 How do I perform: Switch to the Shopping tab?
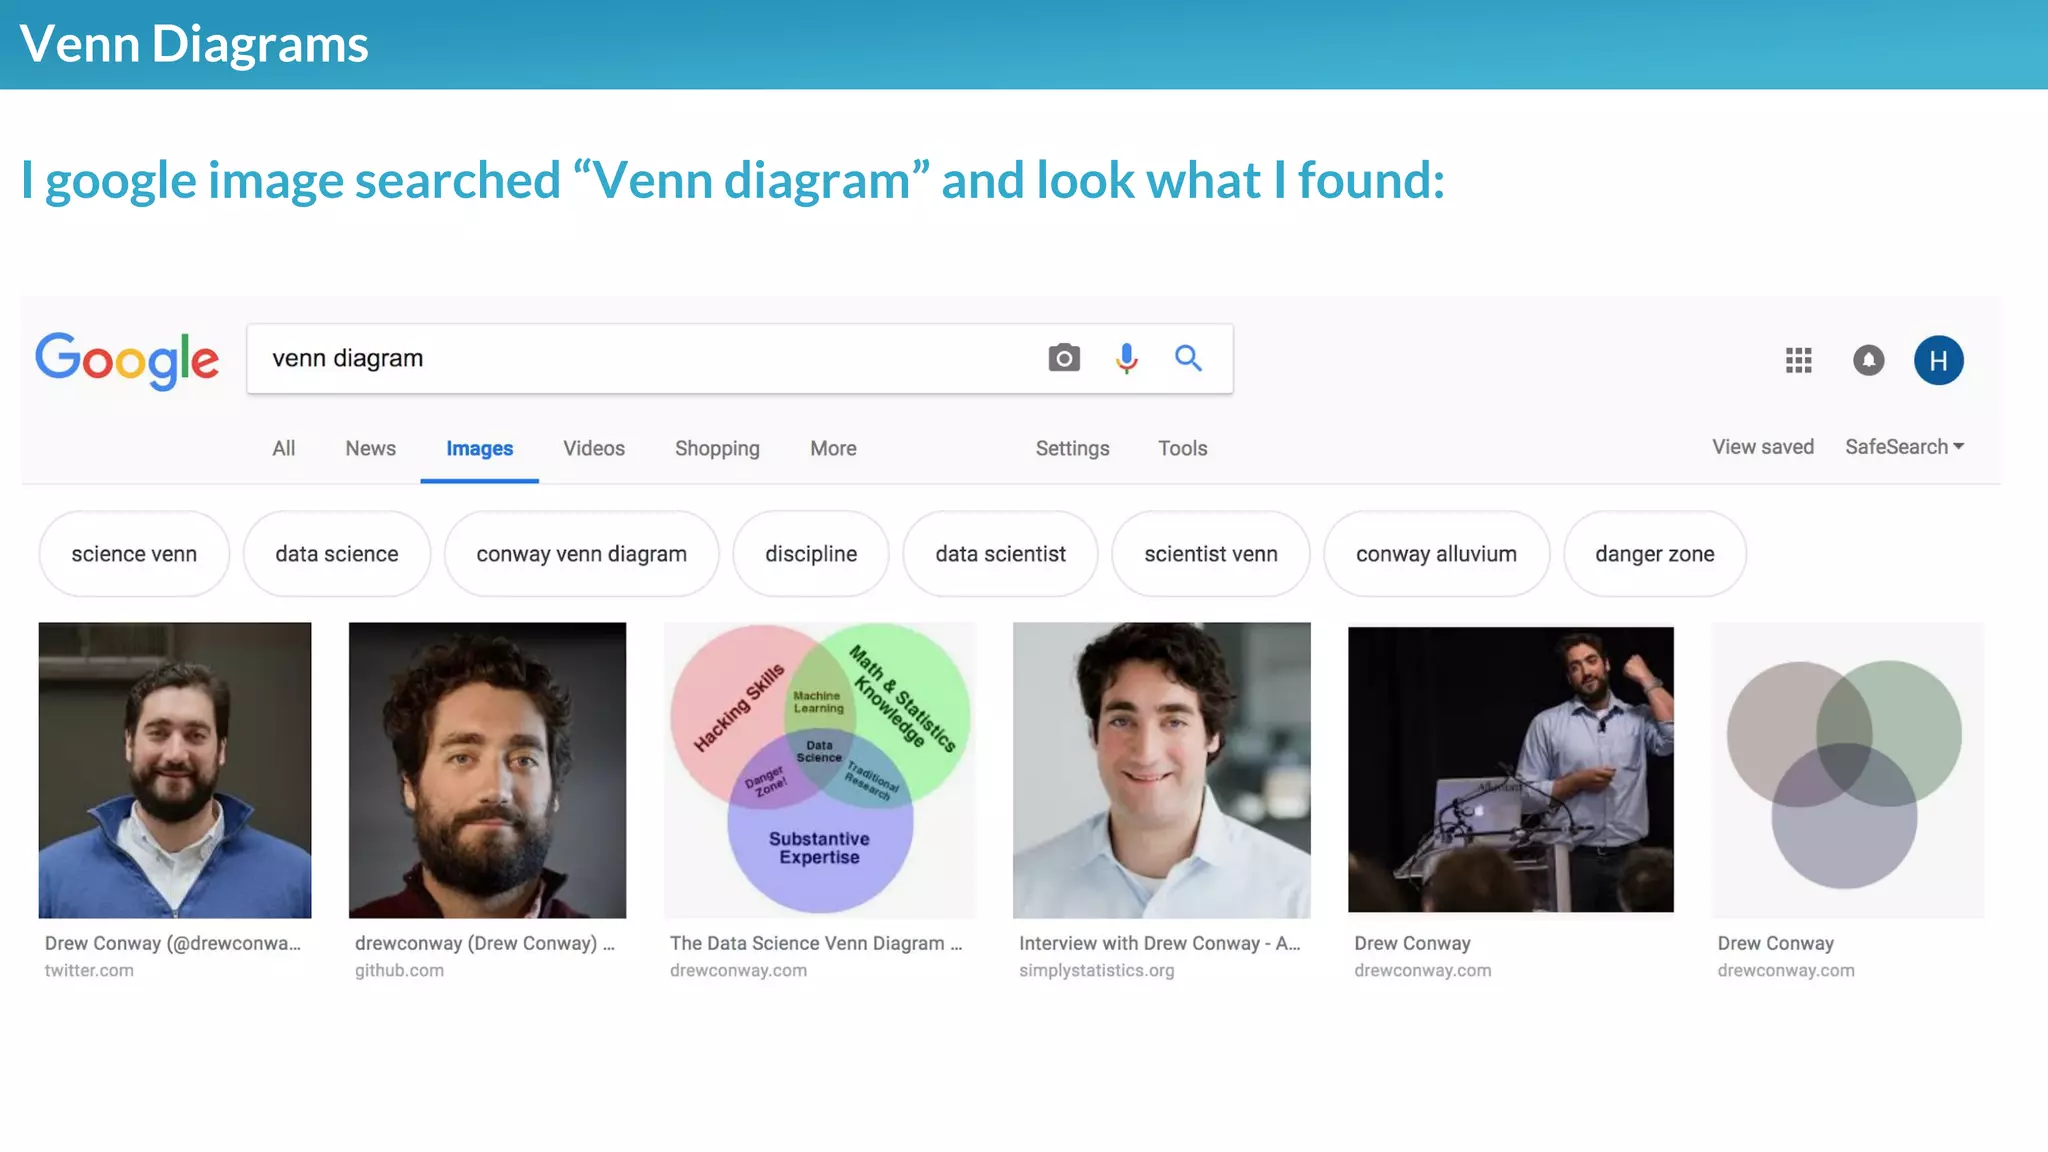coord(717,448)
